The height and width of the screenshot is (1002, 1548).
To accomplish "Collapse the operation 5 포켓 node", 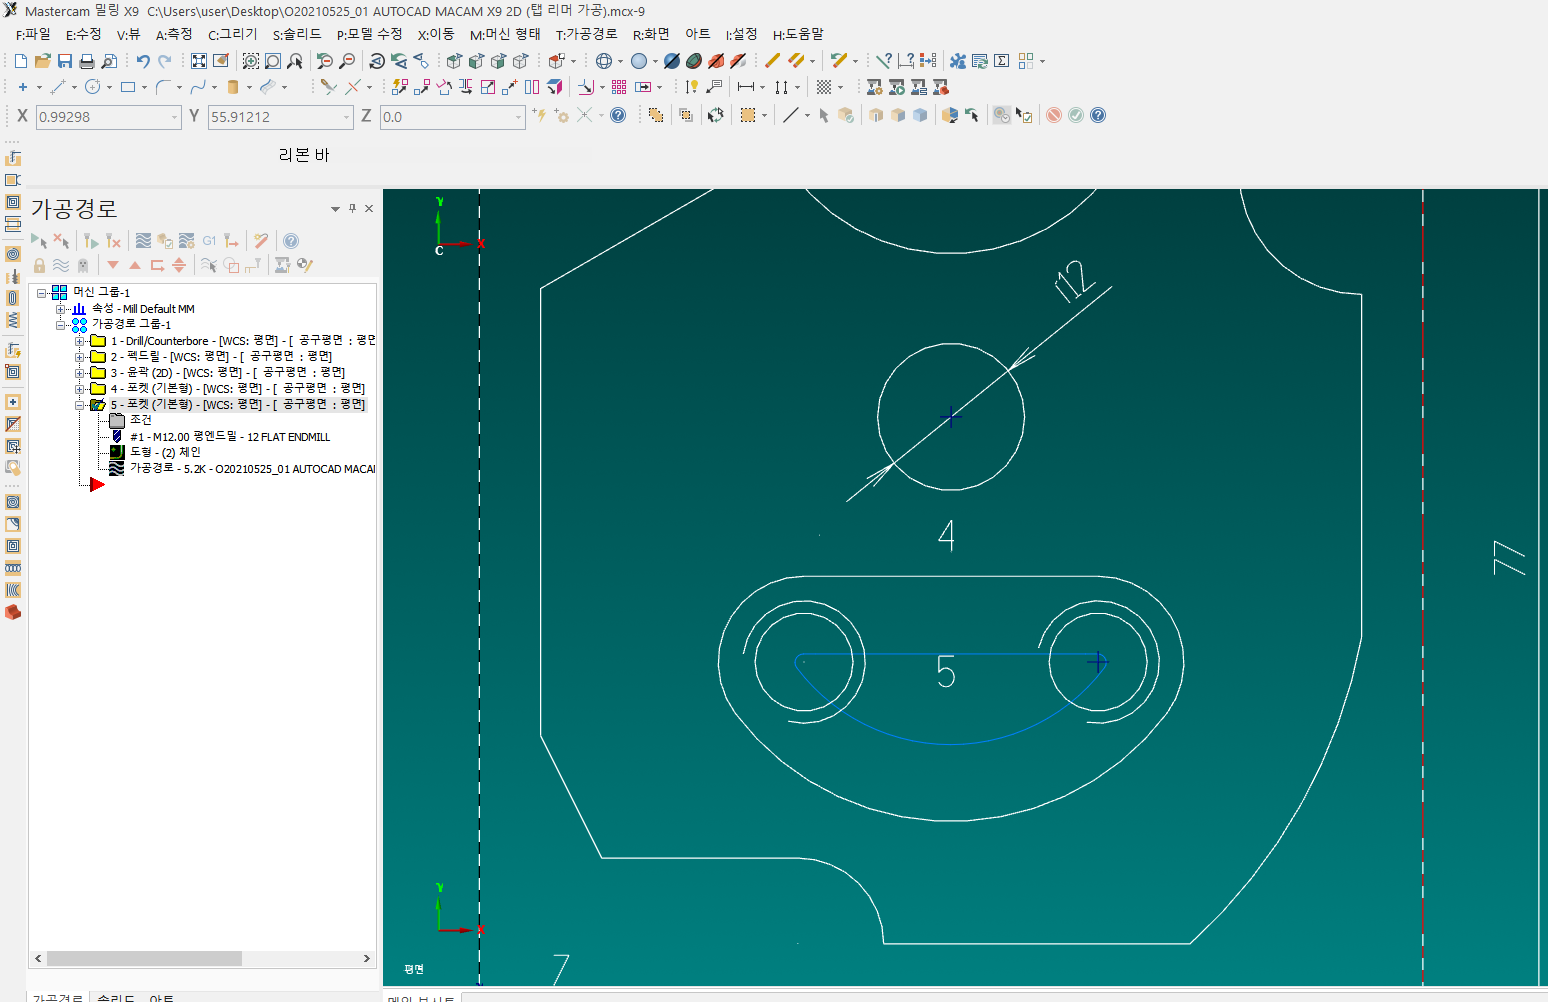I will [x=79, y=405].
